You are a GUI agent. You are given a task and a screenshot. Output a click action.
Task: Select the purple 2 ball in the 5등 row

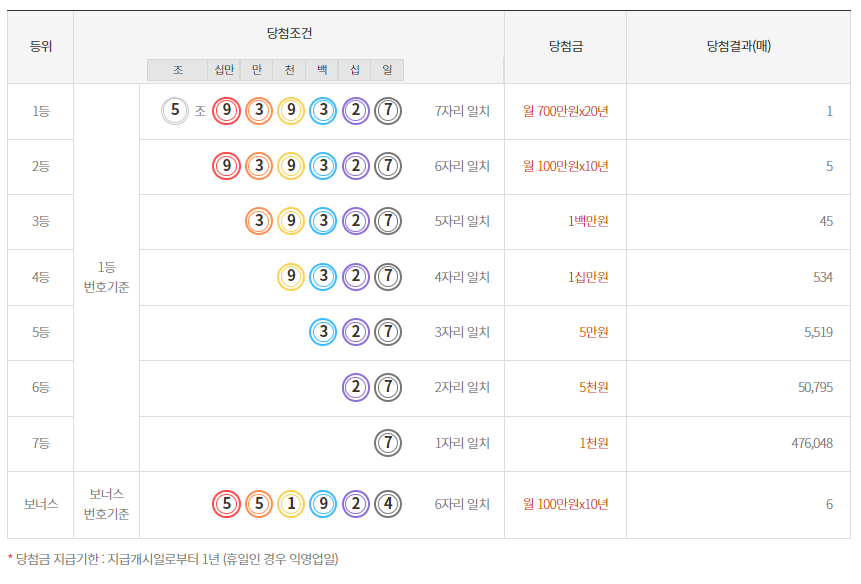click(356, 332)
